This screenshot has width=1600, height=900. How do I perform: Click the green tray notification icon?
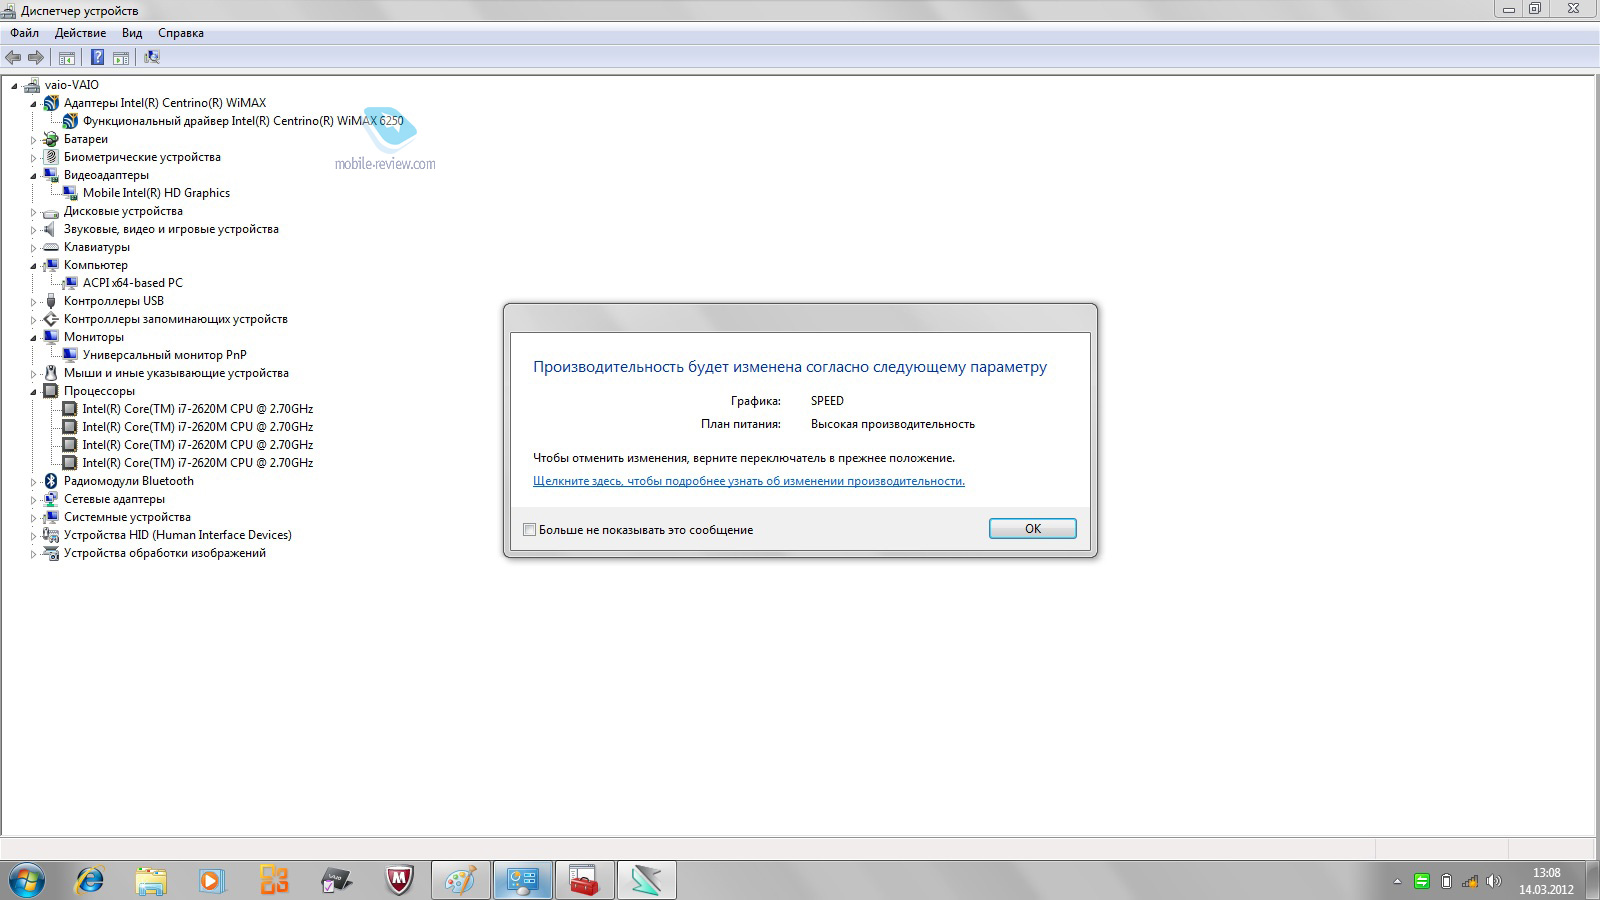pos(1422,881)
